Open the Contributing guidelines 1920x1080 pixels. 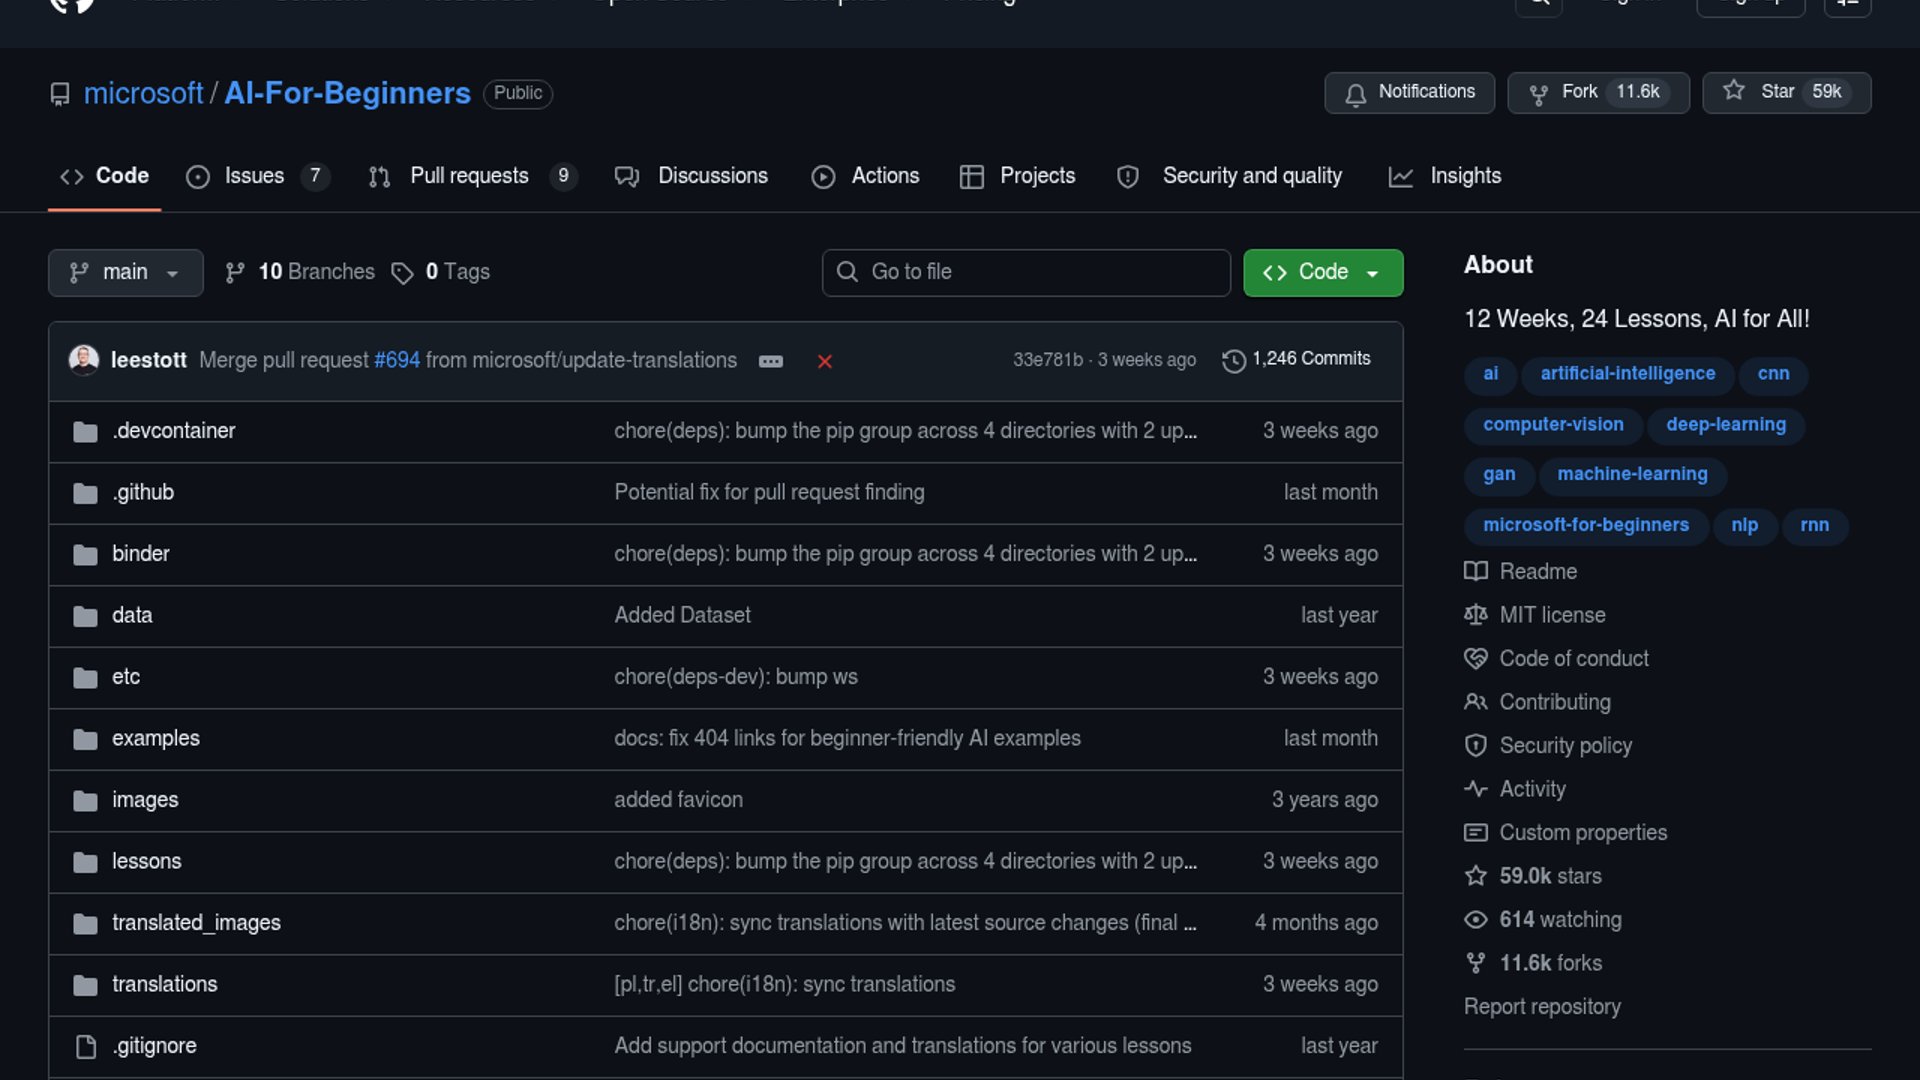[1537, 703]
